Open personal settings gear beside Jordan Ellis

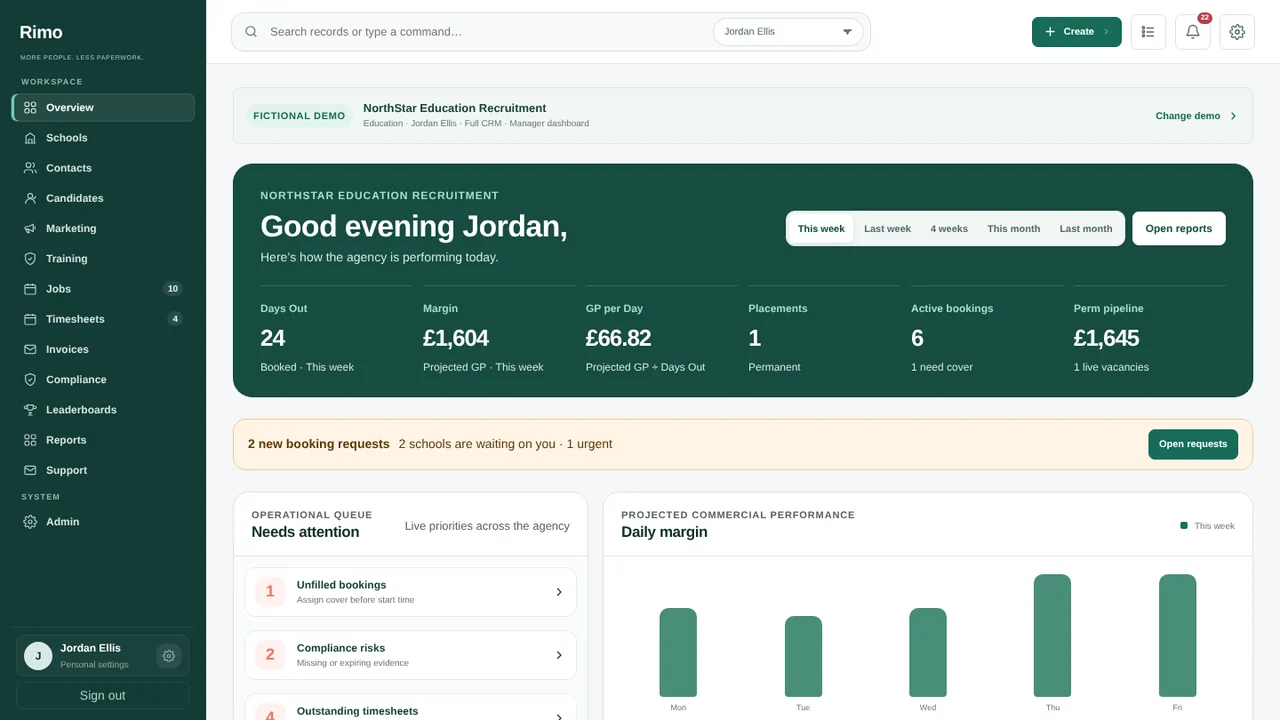click(x=169, y=656)
